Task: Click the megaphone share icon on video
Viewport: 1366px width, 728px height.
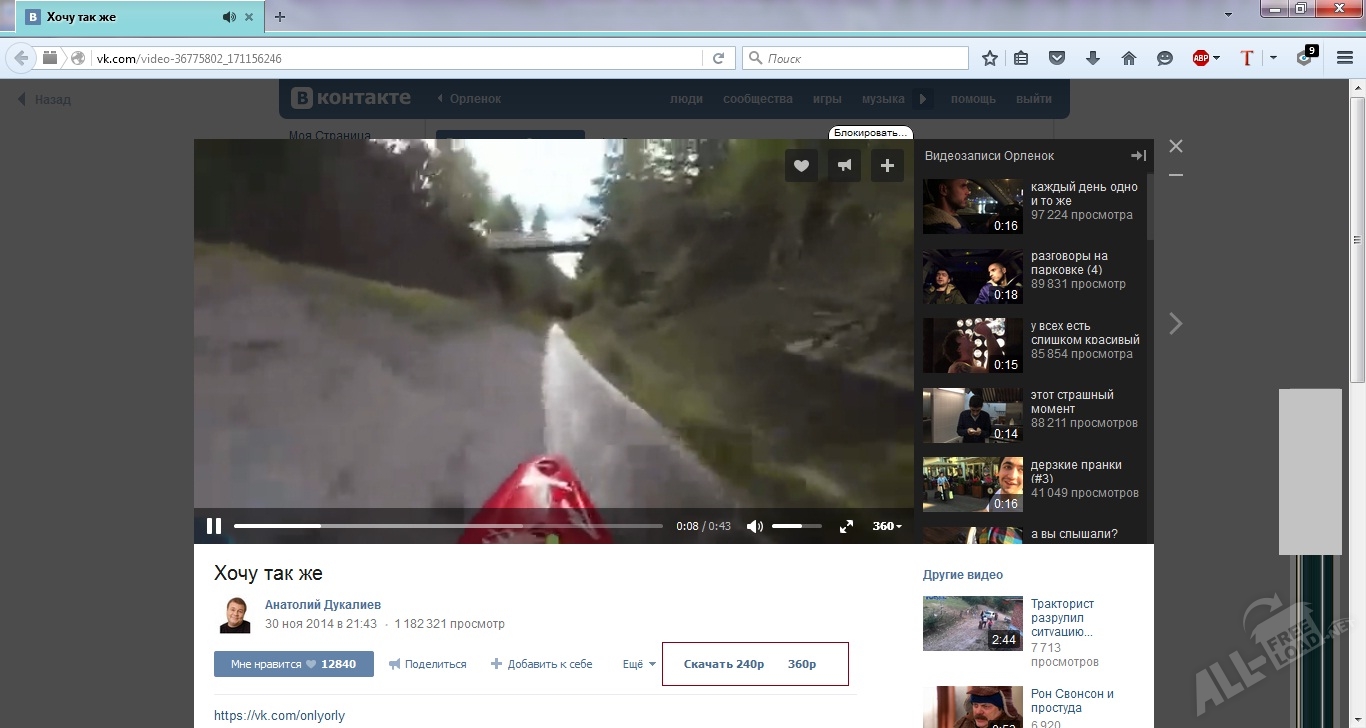Action: pyautogui.click(x=845, y=166)
